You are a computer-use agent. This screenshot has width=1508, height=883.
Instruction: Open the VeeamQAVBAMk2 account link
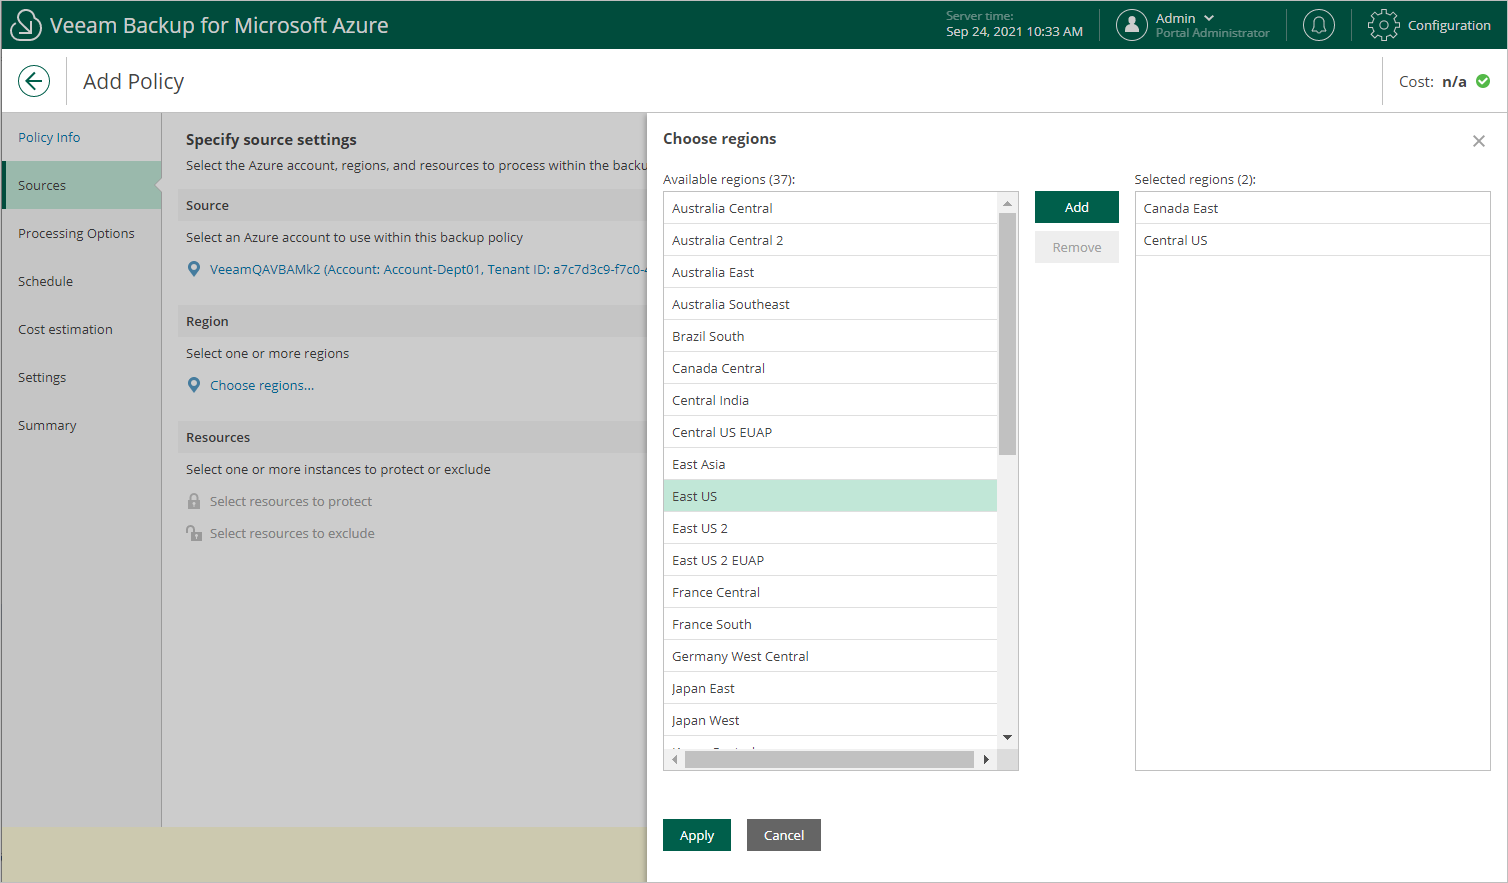click(428, 269)
